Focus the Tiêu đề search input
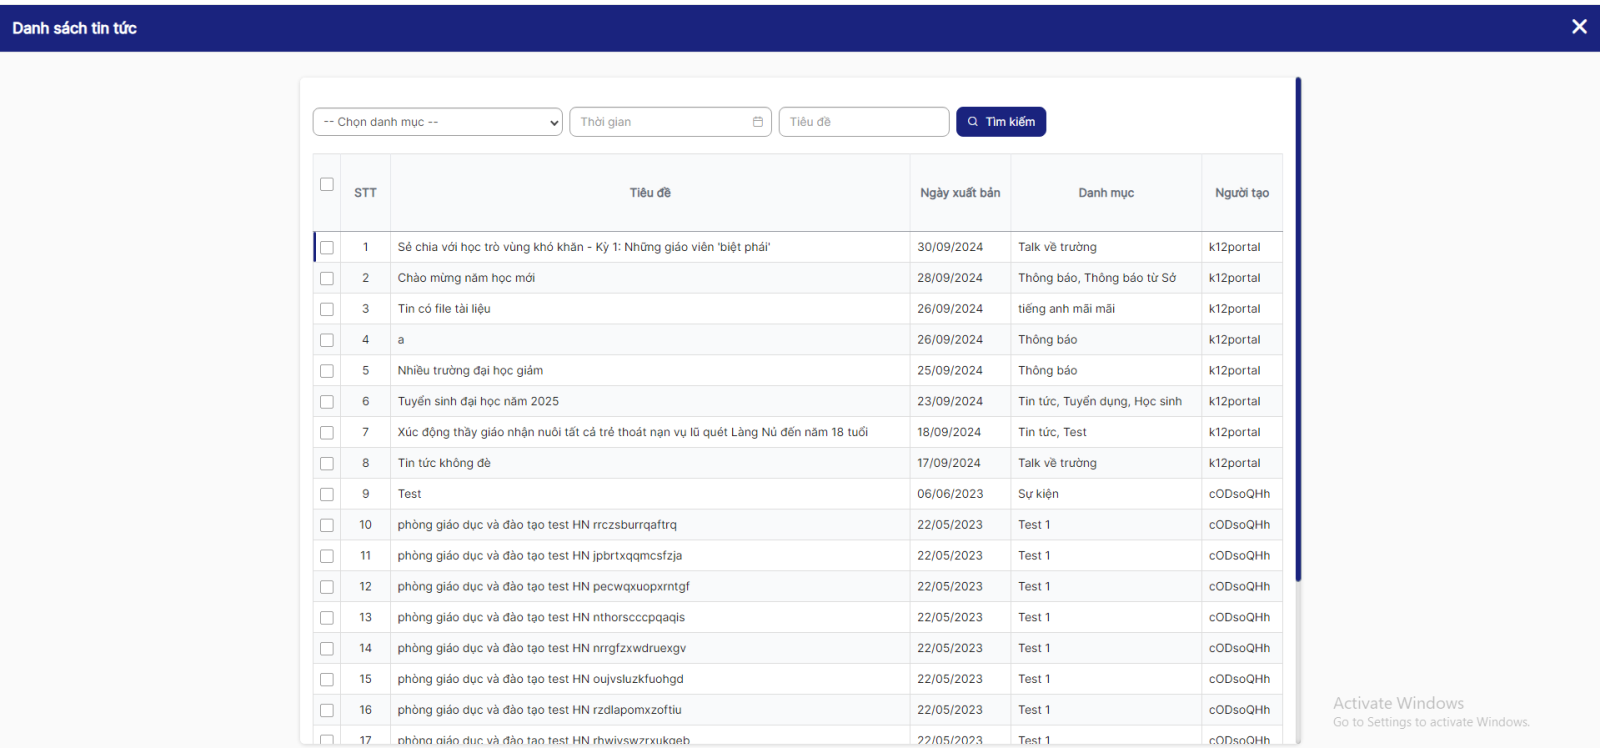 point(863,122)
